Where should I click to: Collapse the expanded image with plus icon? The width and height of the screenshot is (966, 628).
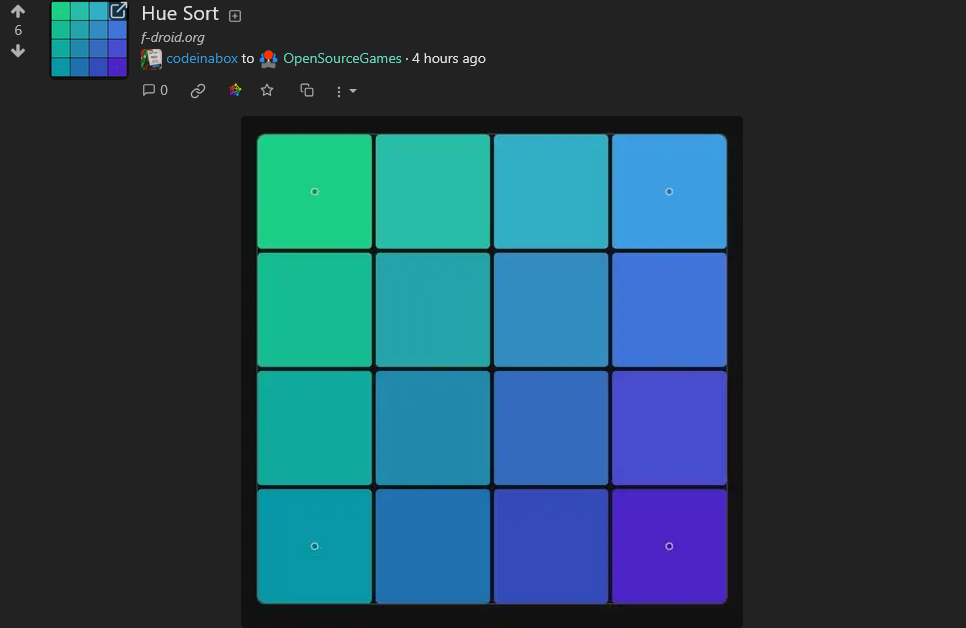pyautogui.click(x=235, y=16)
